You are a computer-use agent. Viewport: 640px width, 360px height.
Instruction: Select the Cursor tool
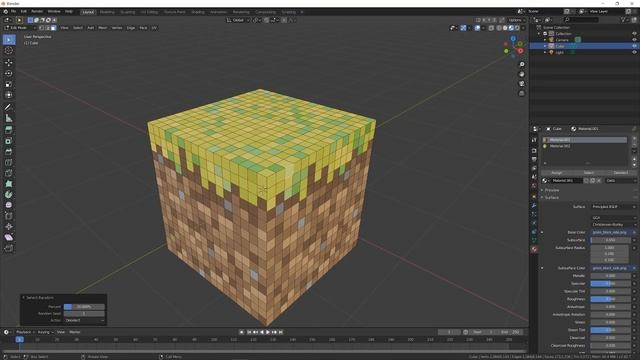(x=9, y=51)
